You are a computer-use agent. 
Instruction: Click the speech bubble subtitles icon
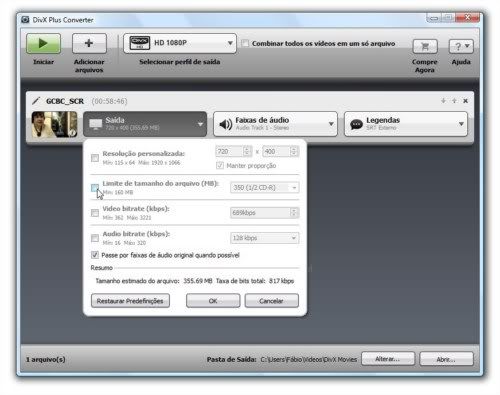[356, 124]
